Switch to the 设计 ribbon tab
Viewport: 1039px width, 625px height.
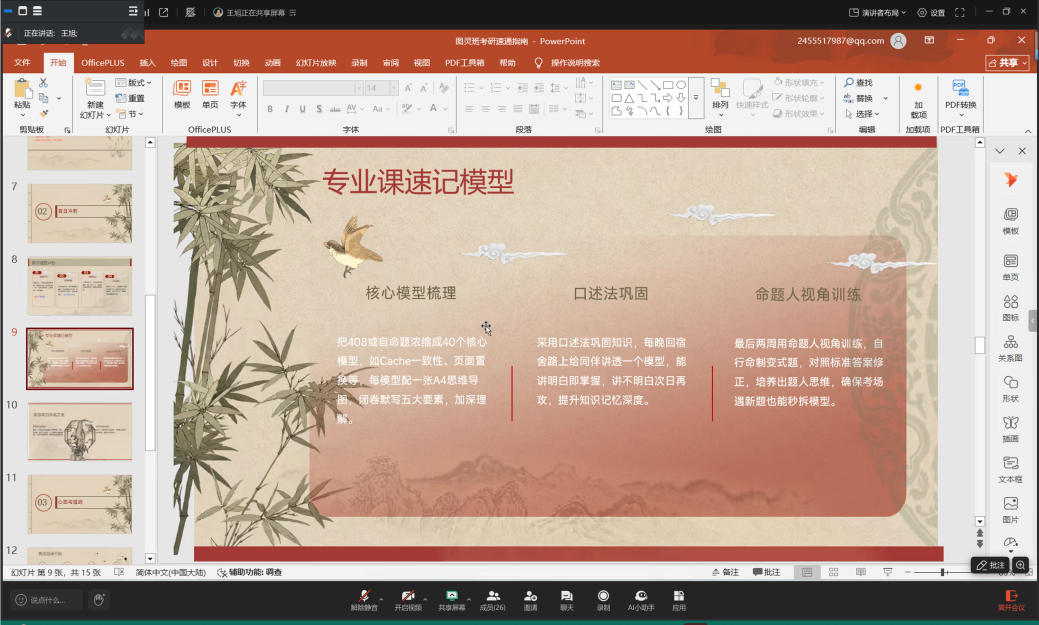(x=210, y=63)
